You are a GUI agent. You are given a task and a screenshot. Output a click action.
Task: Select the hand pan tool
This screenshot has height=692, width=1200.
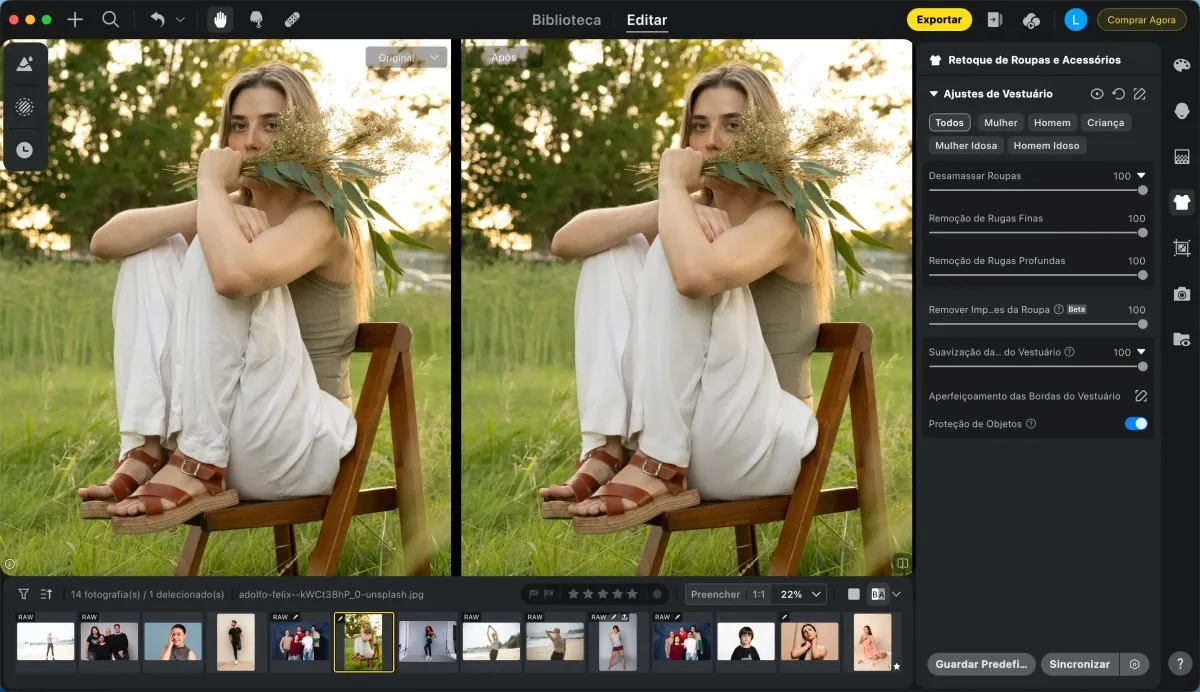click(220, 19)
